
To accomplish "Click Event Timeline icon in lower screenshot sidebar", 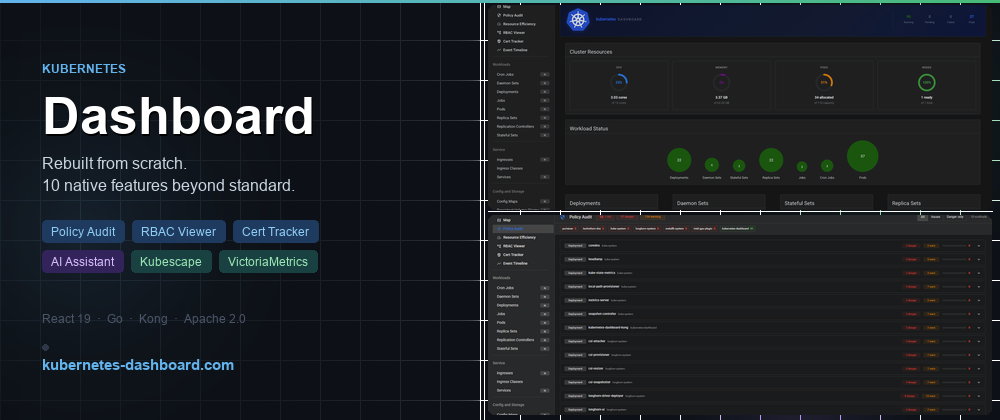I will (499, 263).
